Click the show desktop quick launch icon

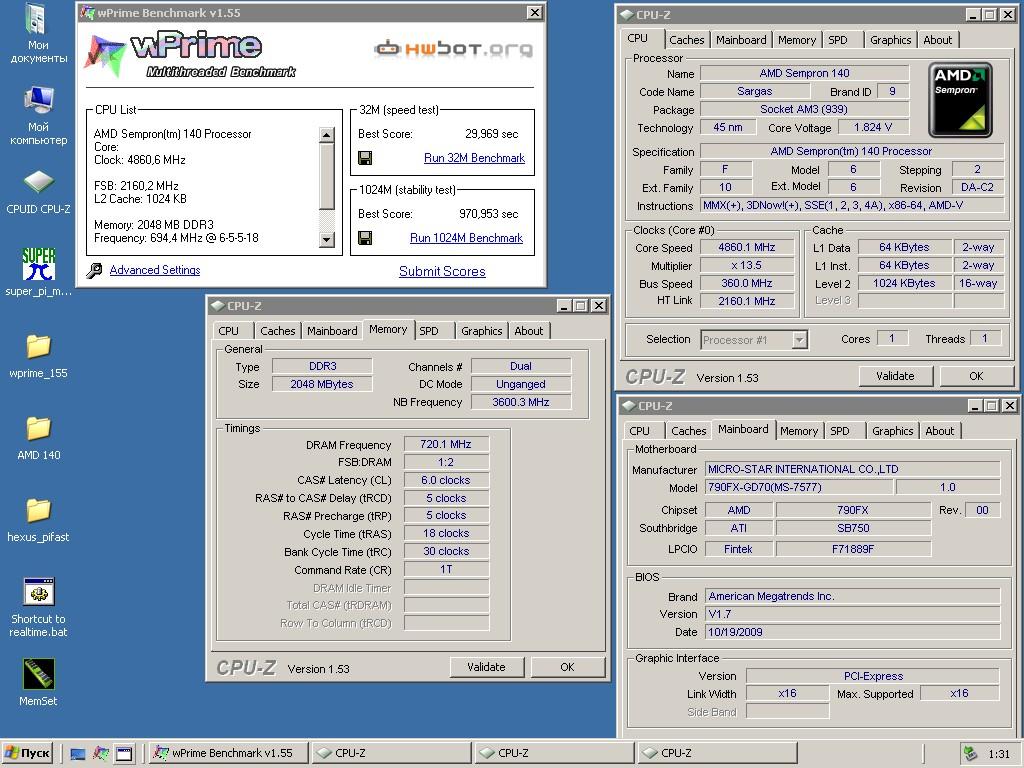pyautogui.click(x=78, y=754)
